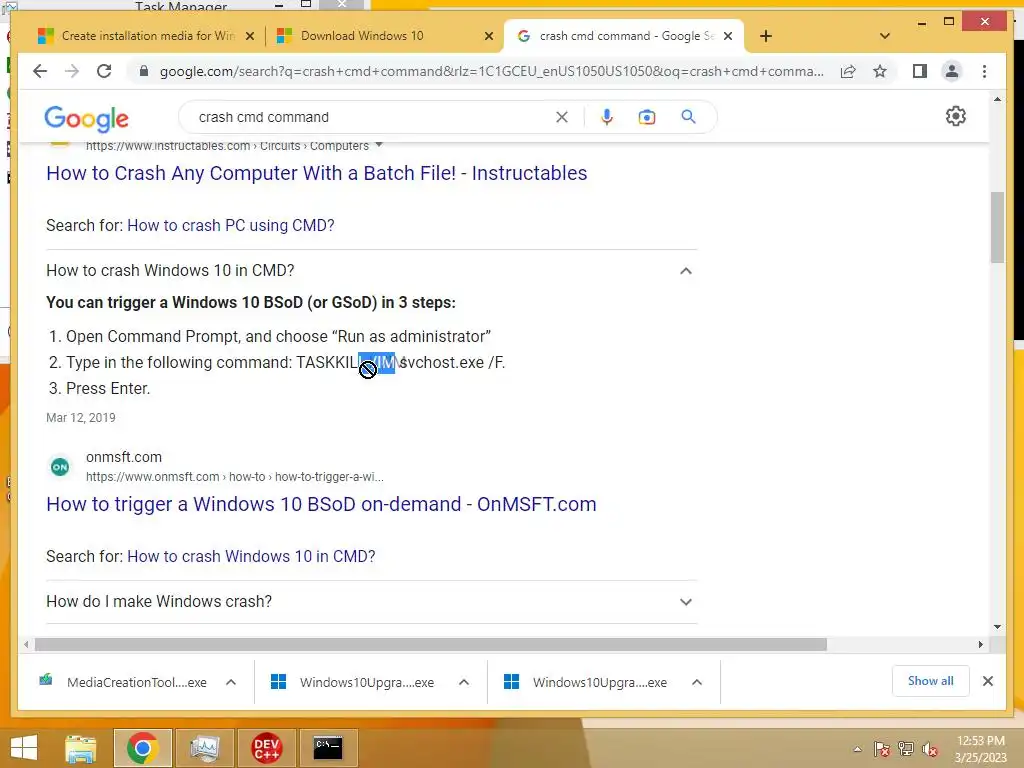Click the onmsft.com site favicon
Screen dimensions: 1024x768
[x=60, y=467]
